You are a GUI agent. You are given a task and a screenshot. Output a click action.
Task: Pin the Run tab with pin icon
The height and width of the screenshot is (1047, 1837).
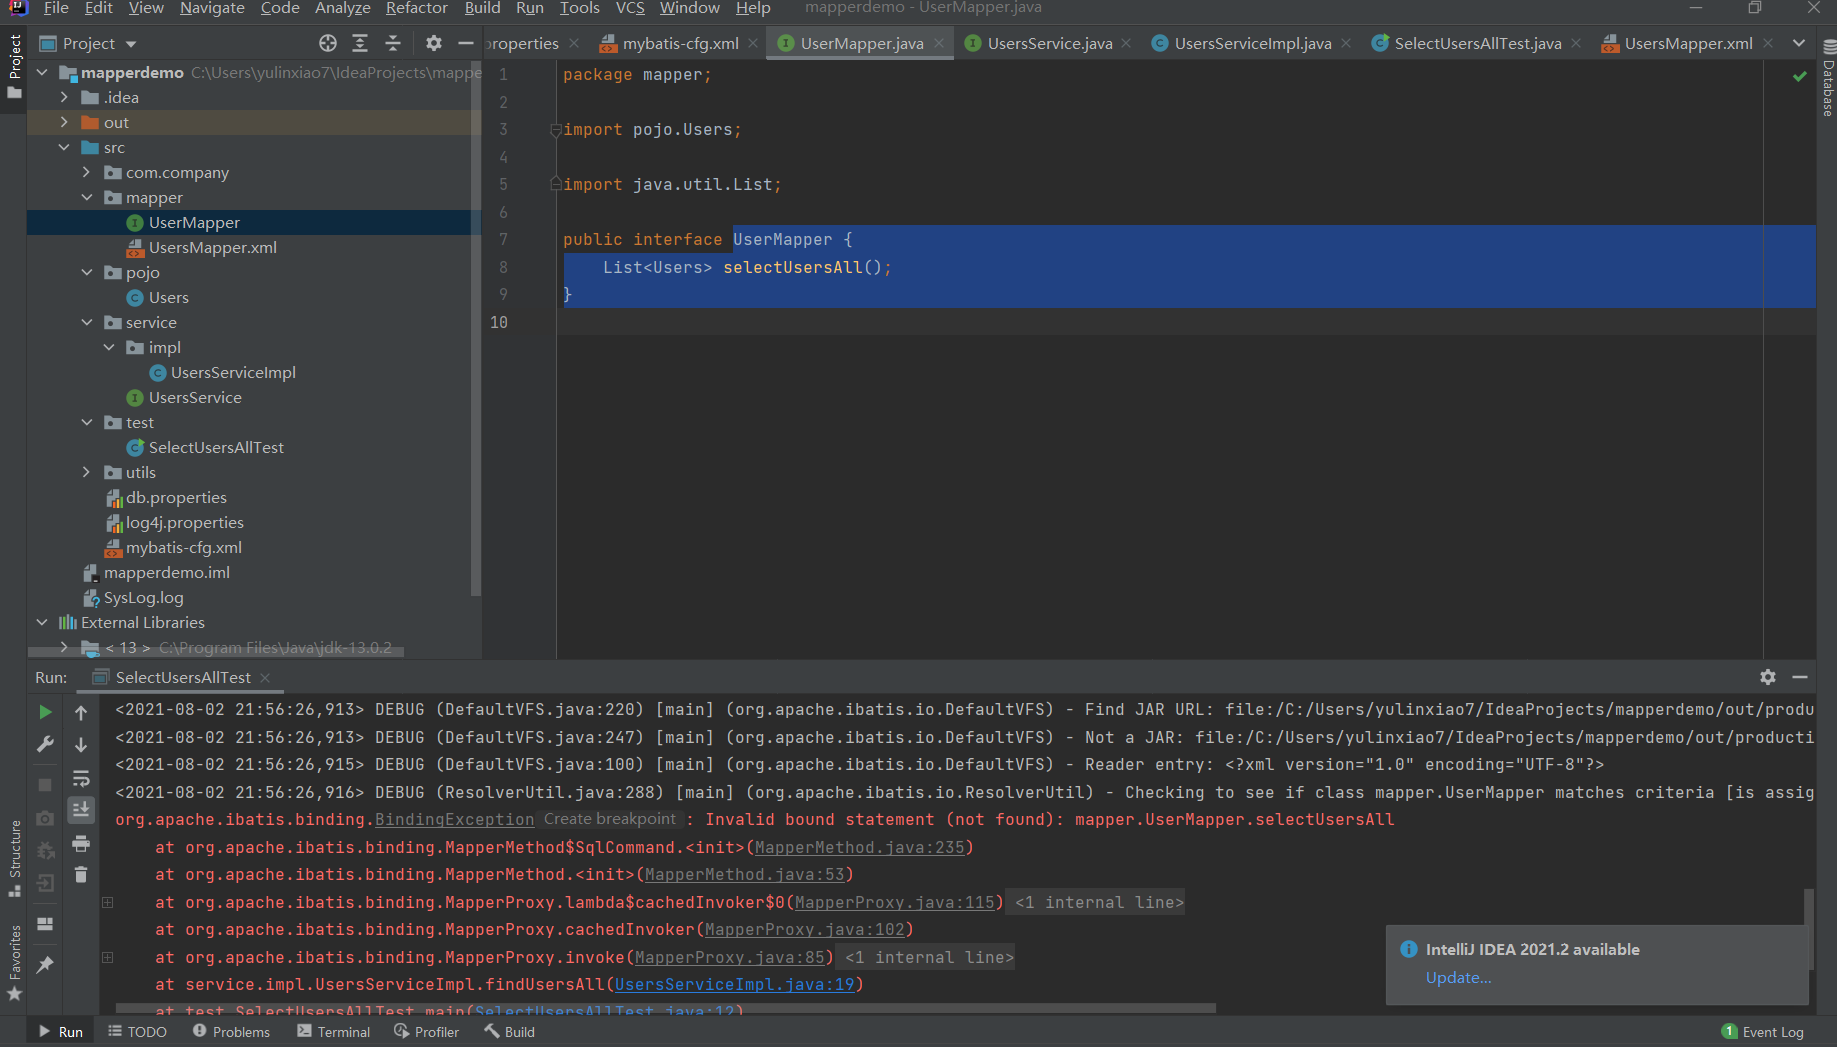tap(45, 964)
